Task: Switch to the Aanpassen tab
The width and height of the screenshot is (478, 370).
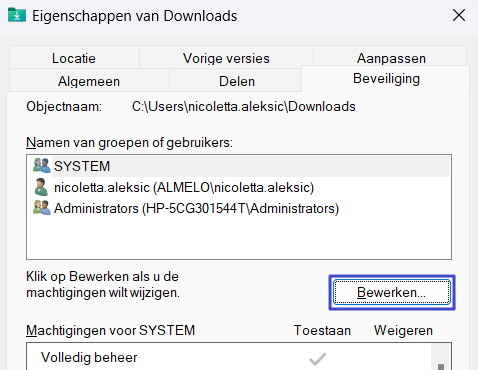Action: point(391,58)
